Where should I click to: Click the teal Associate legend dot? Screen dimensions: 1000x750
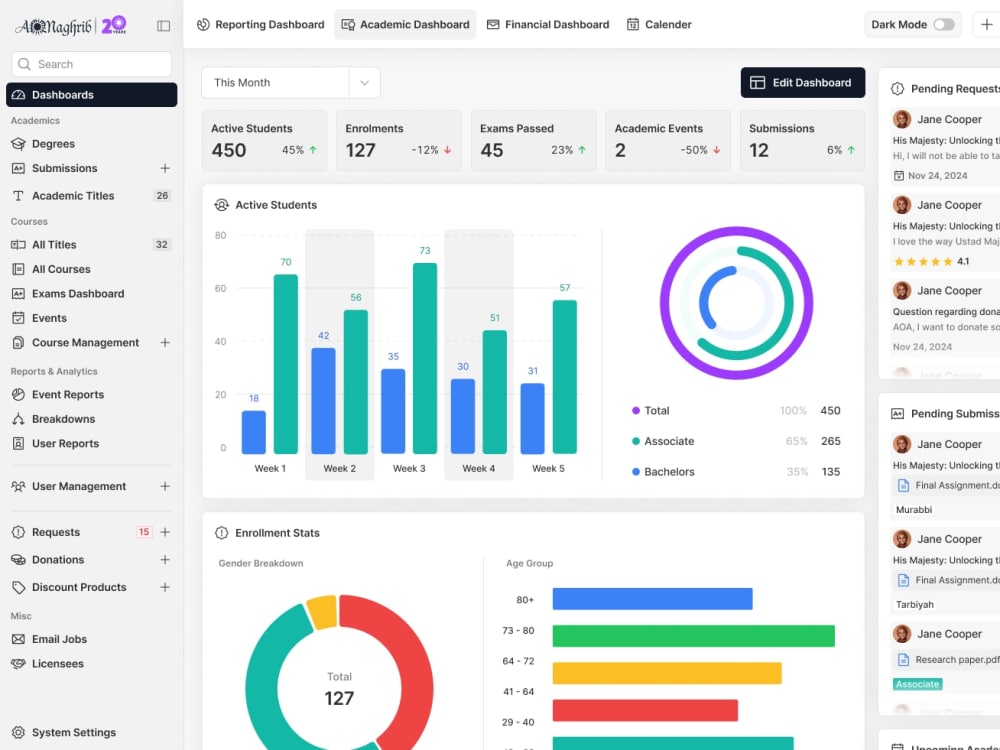coord(636,441)
